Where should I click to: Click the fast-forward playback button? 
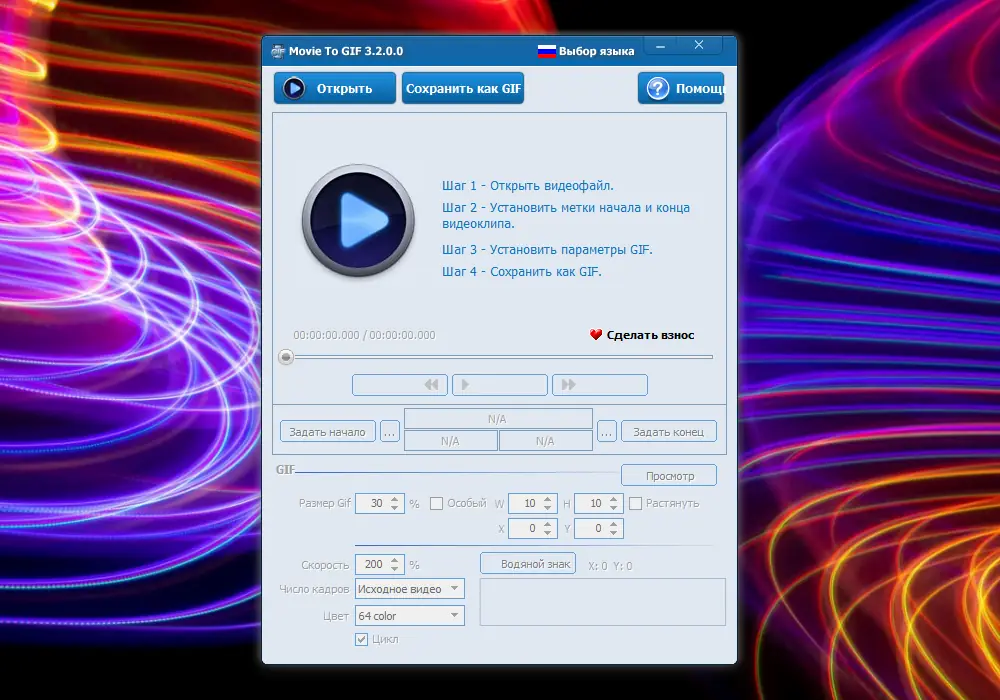click(599, 384)
